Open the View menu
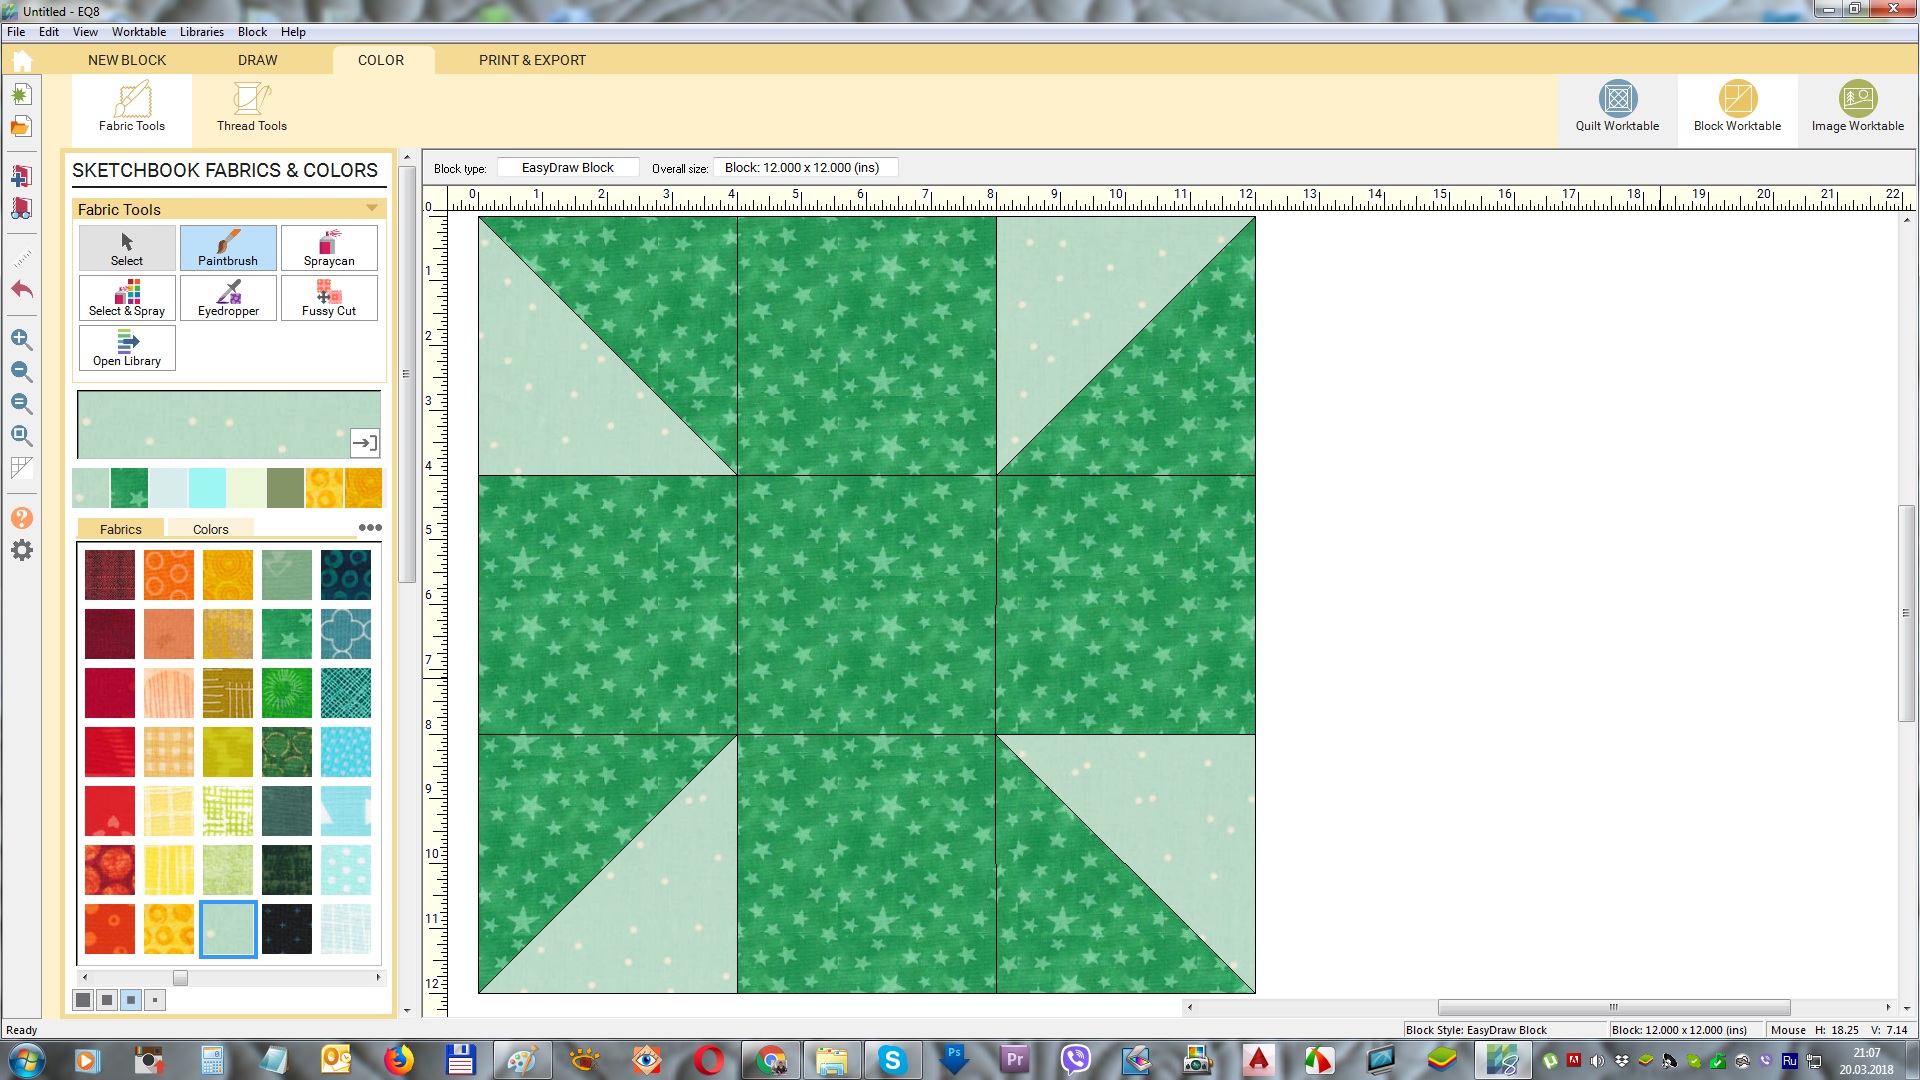 [x=85, y=32]
